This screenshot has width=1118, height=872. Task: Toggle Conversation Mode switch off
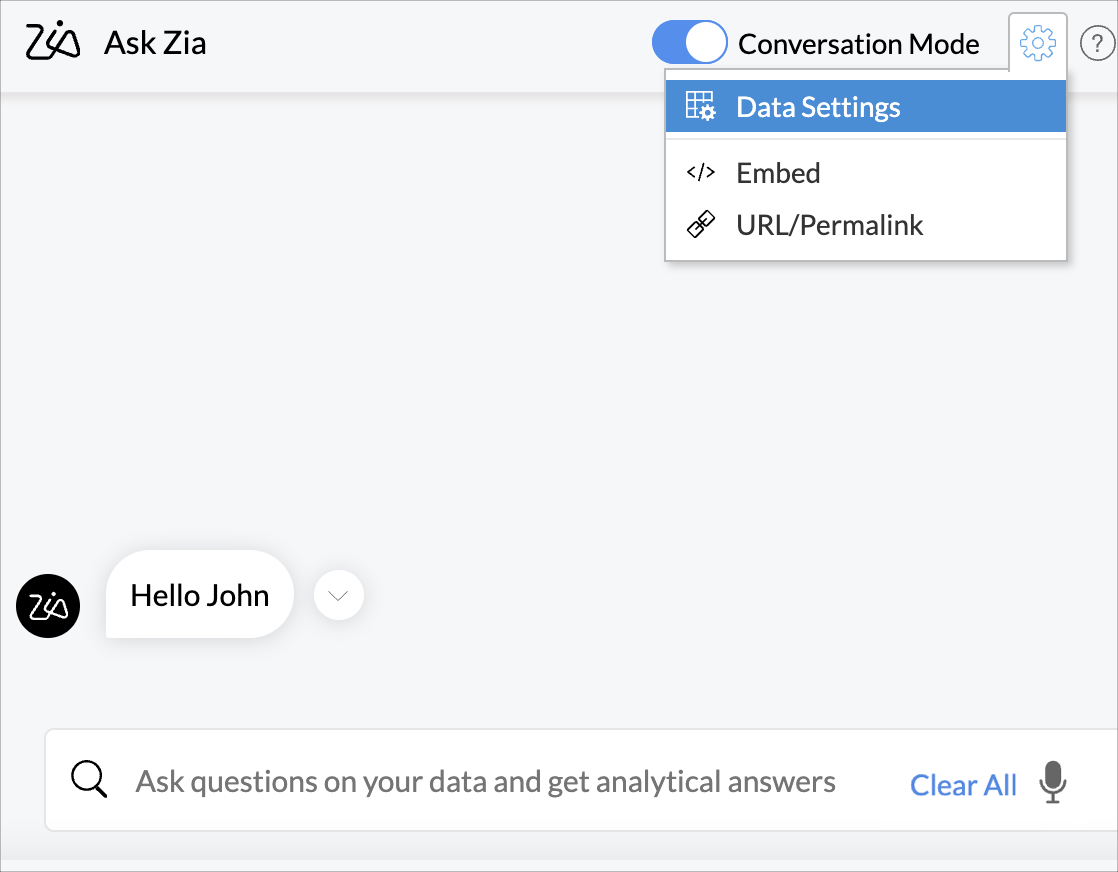(x=689, y=43)
